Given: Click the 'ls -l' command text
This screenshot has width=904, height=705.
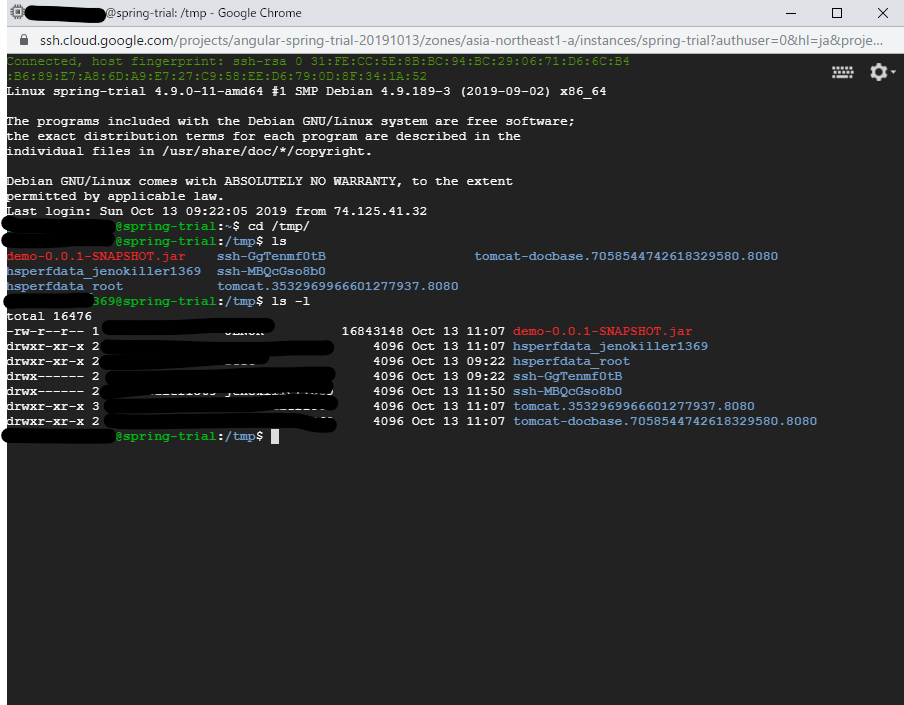Looking at the screenshot, I should pyautogui.click(x=291, y=301).
